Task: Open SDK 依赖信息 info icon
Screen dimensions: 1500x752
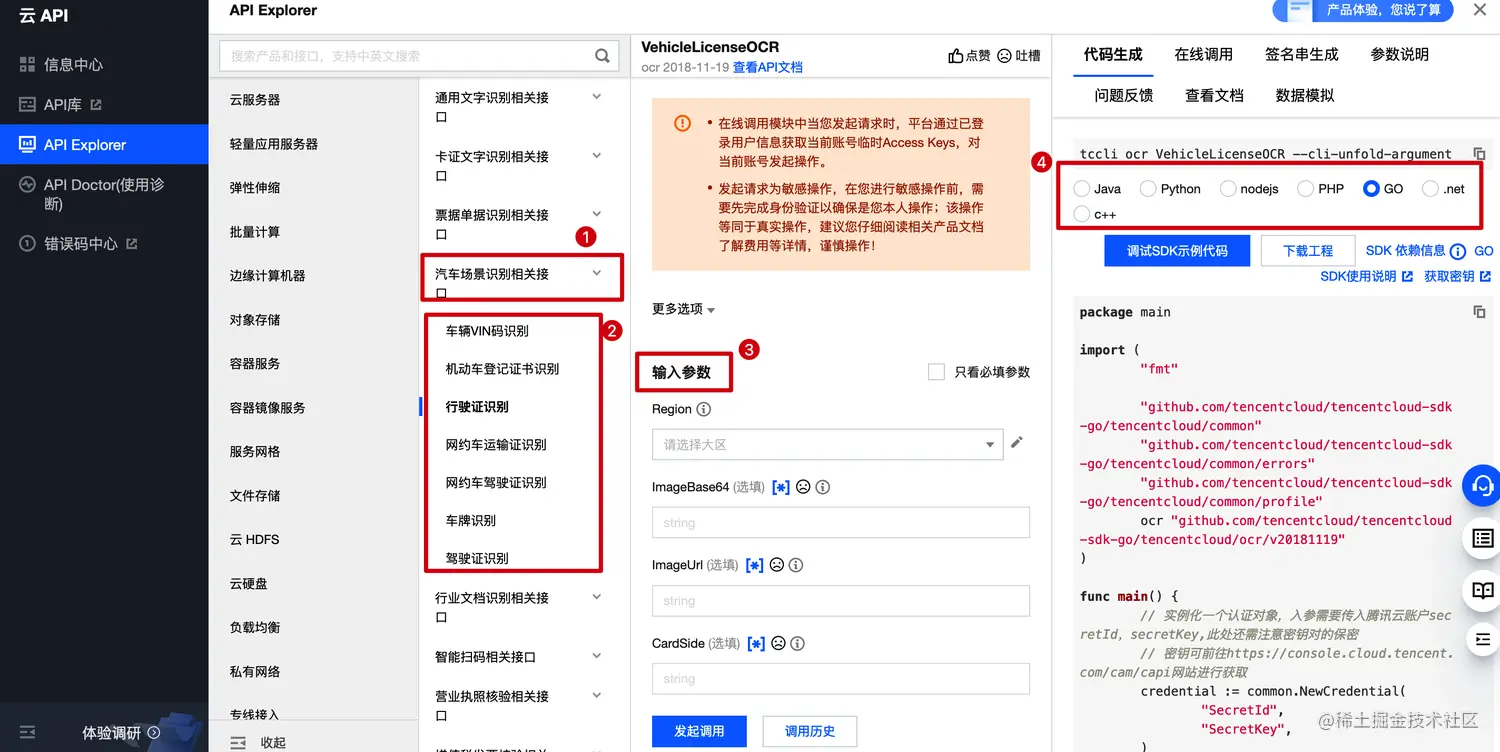Action: pyautogui.click(x=1458, y=251)
